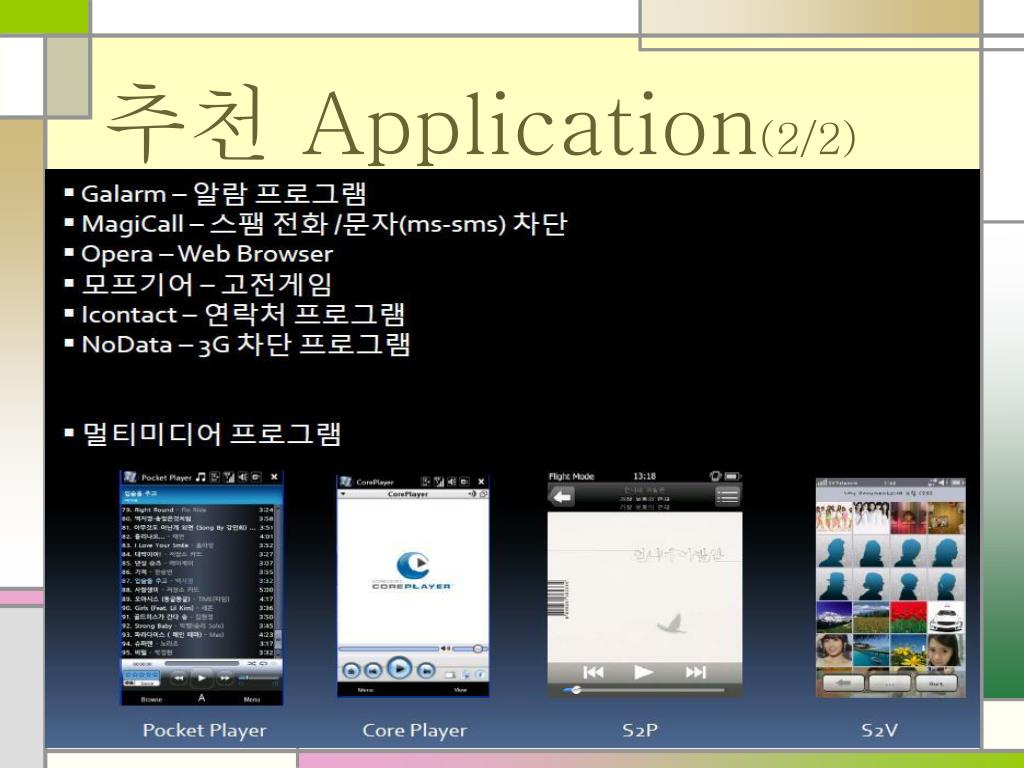Click the "S2P" caption
The image size is (1024, 768).
click(x=639, y=730)
